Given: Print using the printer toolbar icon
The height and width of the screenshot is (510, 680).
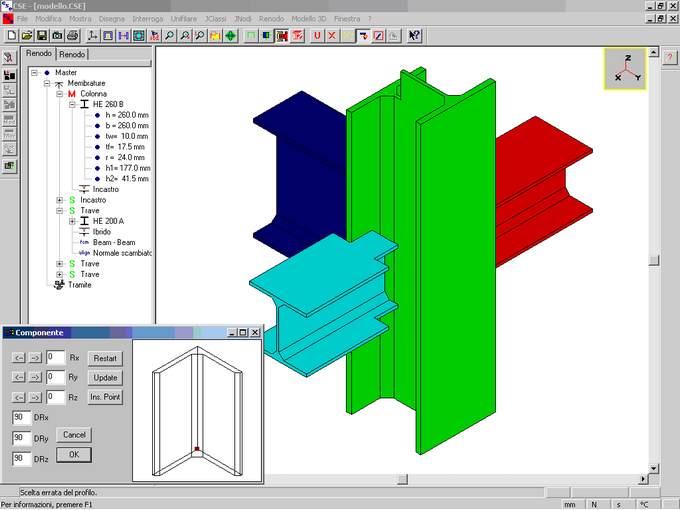Looking at the screenshot, I should [x=72, y=36].
